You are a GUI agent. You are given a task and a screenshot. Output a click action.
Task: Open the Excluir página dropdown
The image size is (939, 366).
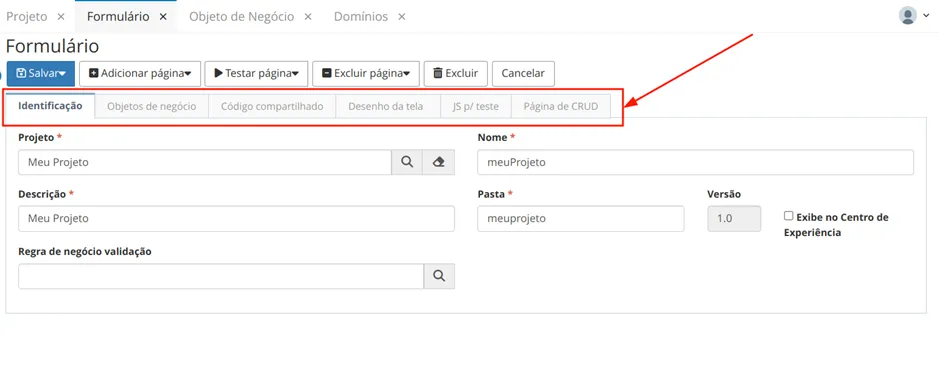(x=366, y=74)
